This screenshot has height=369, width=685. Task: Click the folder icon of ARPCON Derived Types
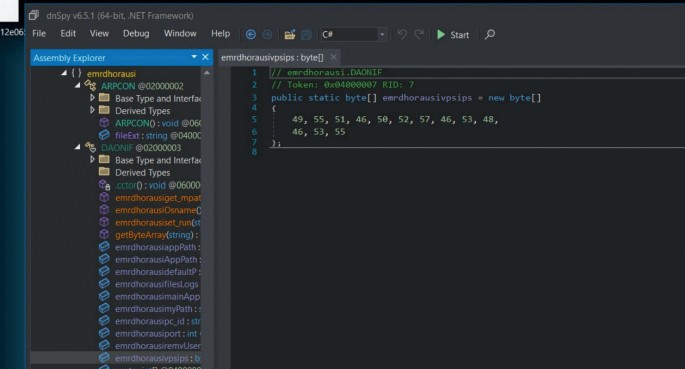104,110
